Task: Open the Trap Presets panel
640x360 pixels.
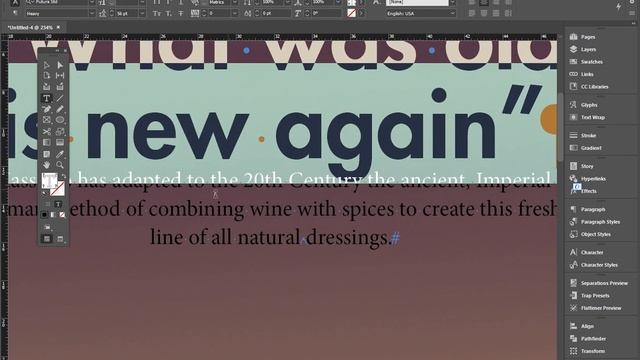Action: click(x=590, y=296)
